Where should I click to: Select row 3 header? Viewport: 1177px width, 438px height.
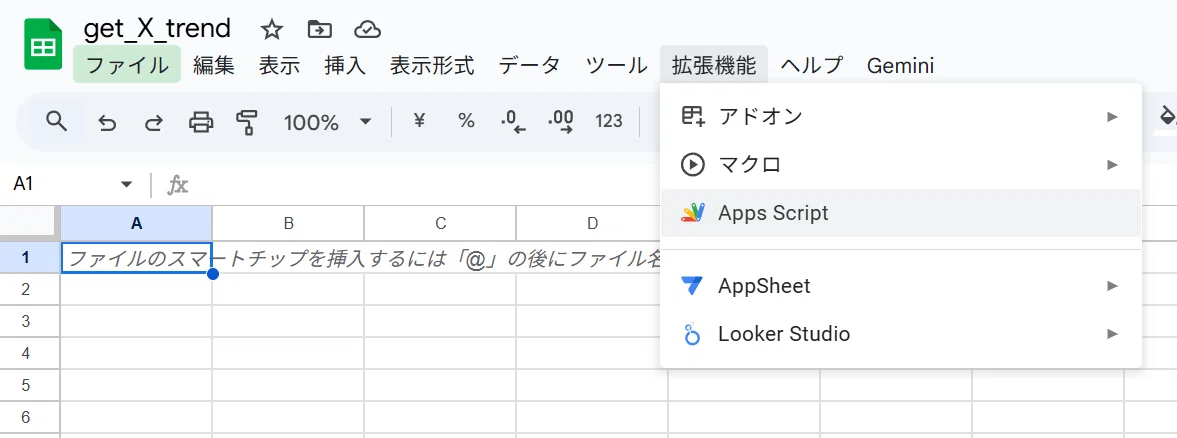coord(30,321)
